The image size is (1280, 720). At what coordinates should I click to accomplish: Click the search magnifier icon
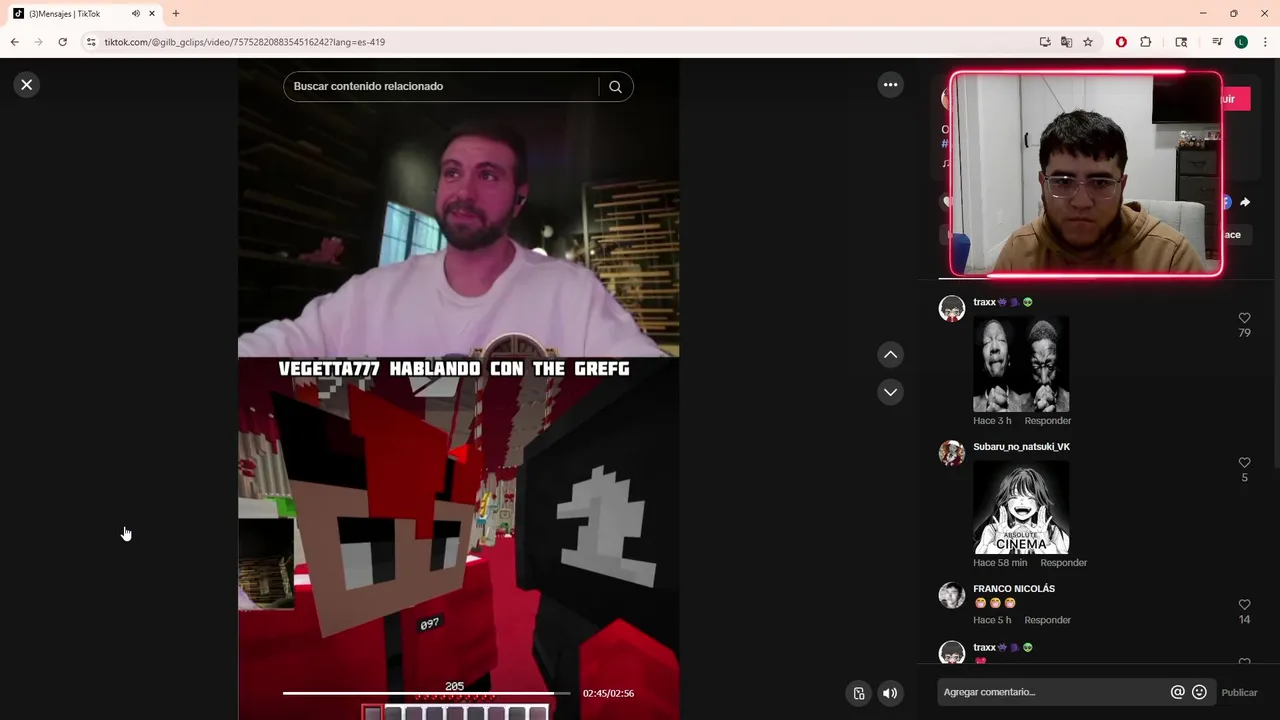[615, 86]
